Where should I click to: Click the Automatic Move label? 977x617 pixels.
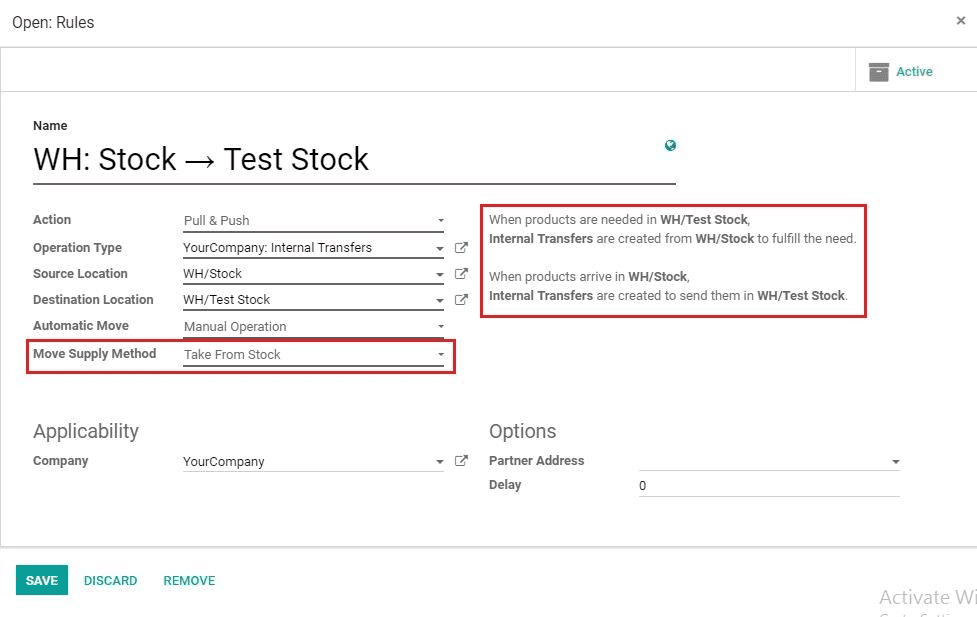tap(81, 326)
